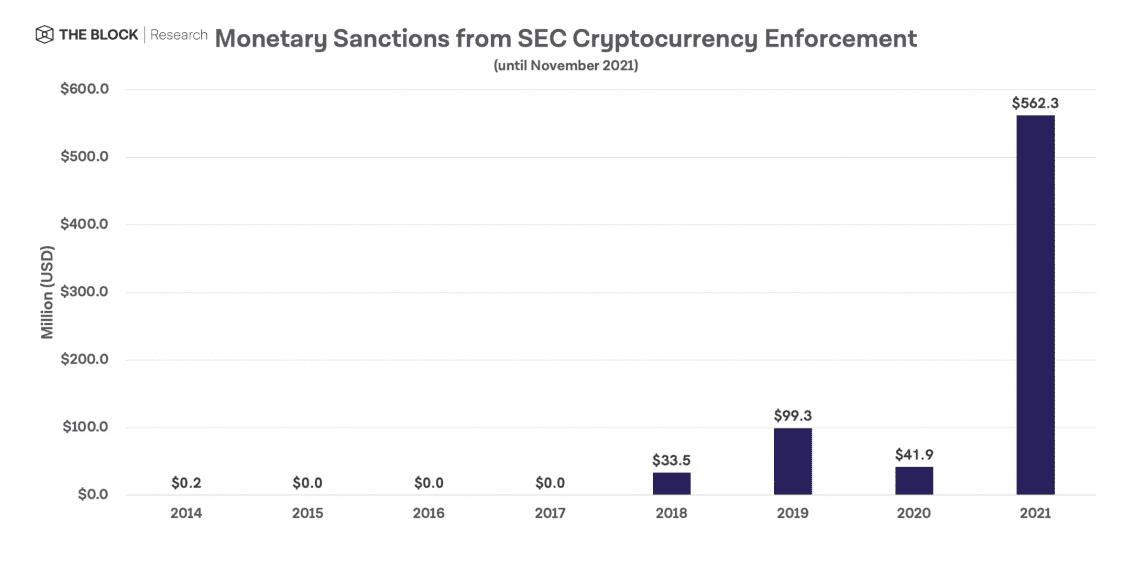Click the 2021 bar in the chart
1138x561 pixels.
pyautogui.click(x=1035, y=305)
